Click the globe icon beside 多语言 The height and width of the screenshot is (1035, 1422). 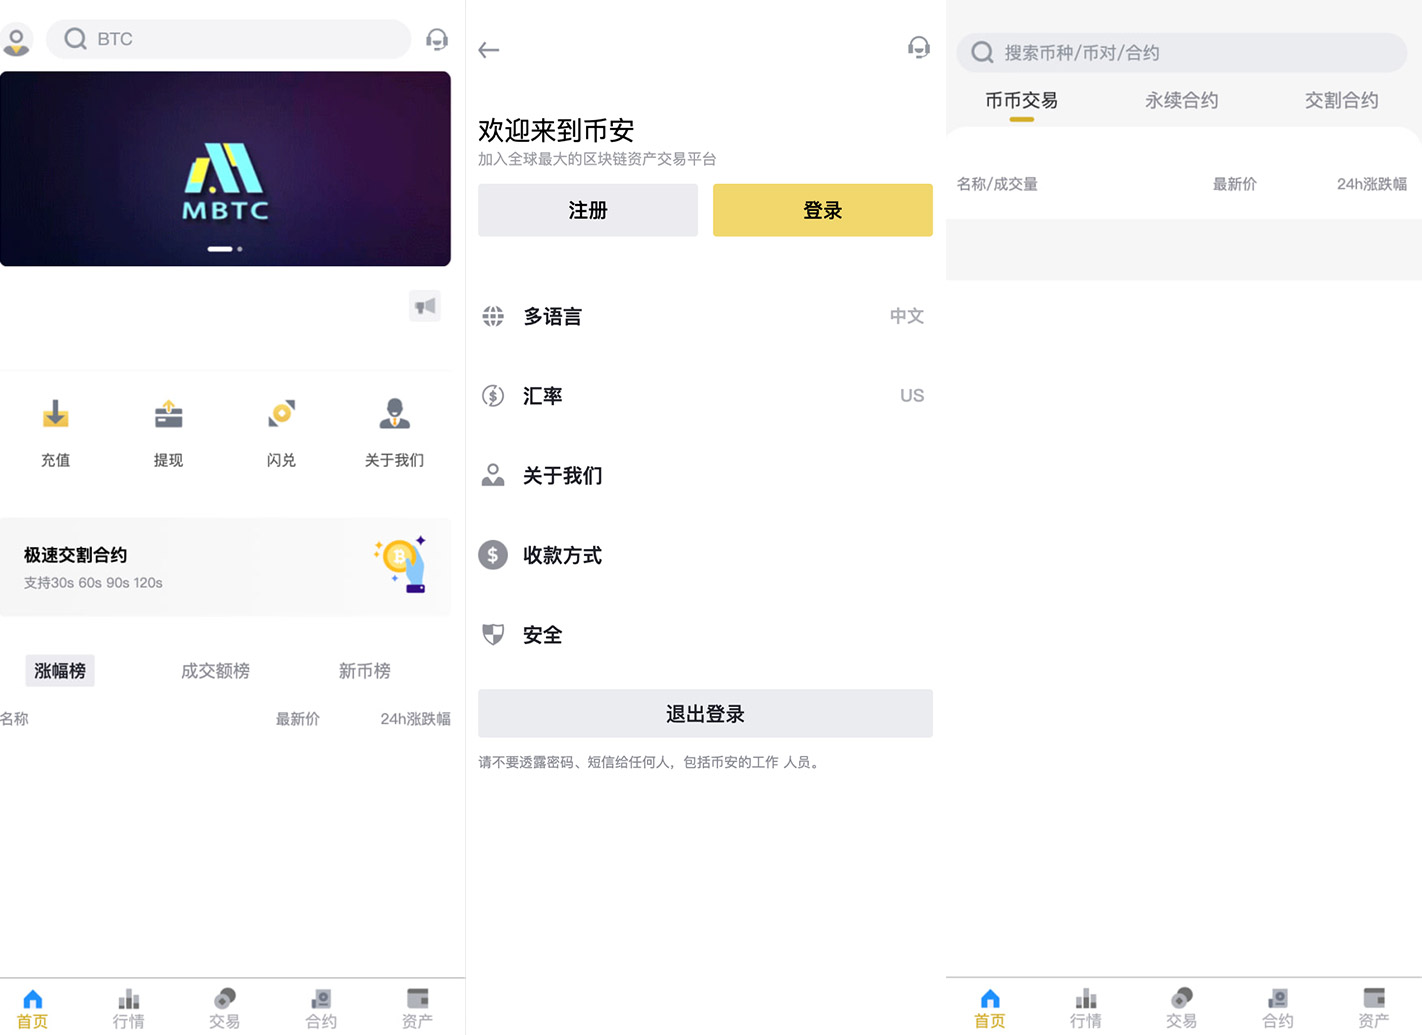tap(493, 316)
